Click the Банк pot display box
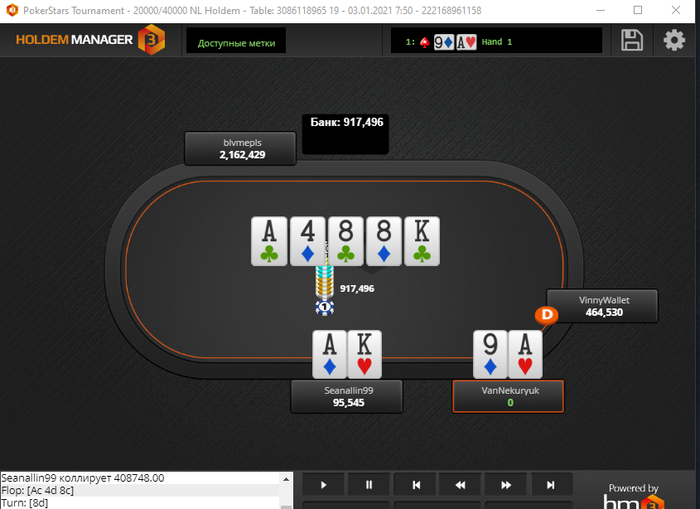Viewport: 700px width, 509px height. coord(346,134)
